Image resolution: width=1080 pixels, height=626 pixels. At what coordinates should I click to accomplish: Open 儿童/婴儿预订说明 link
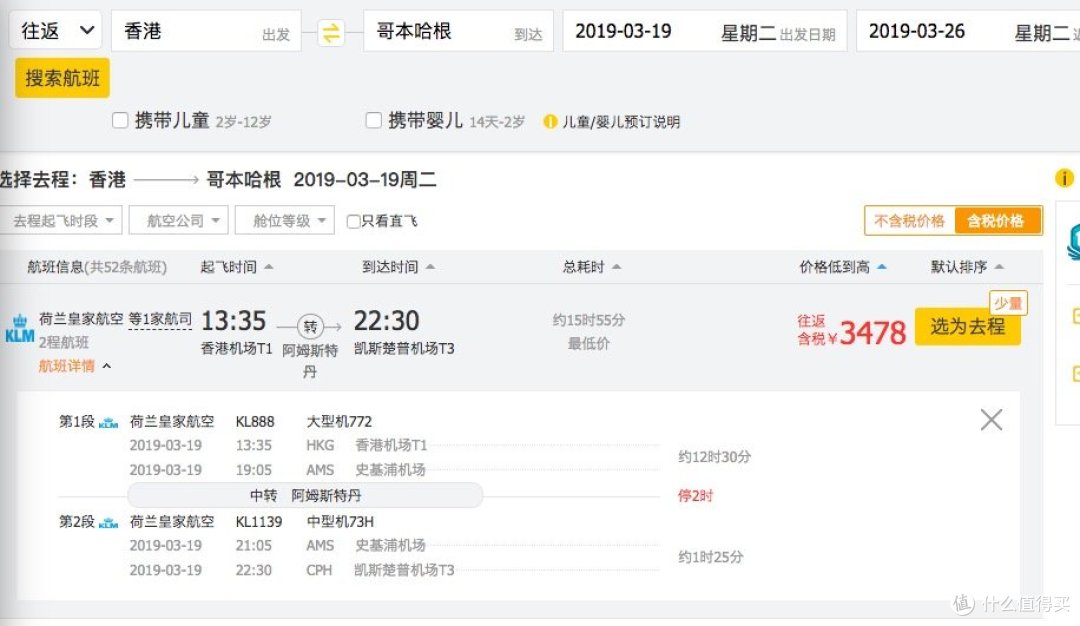click(621, 122)
